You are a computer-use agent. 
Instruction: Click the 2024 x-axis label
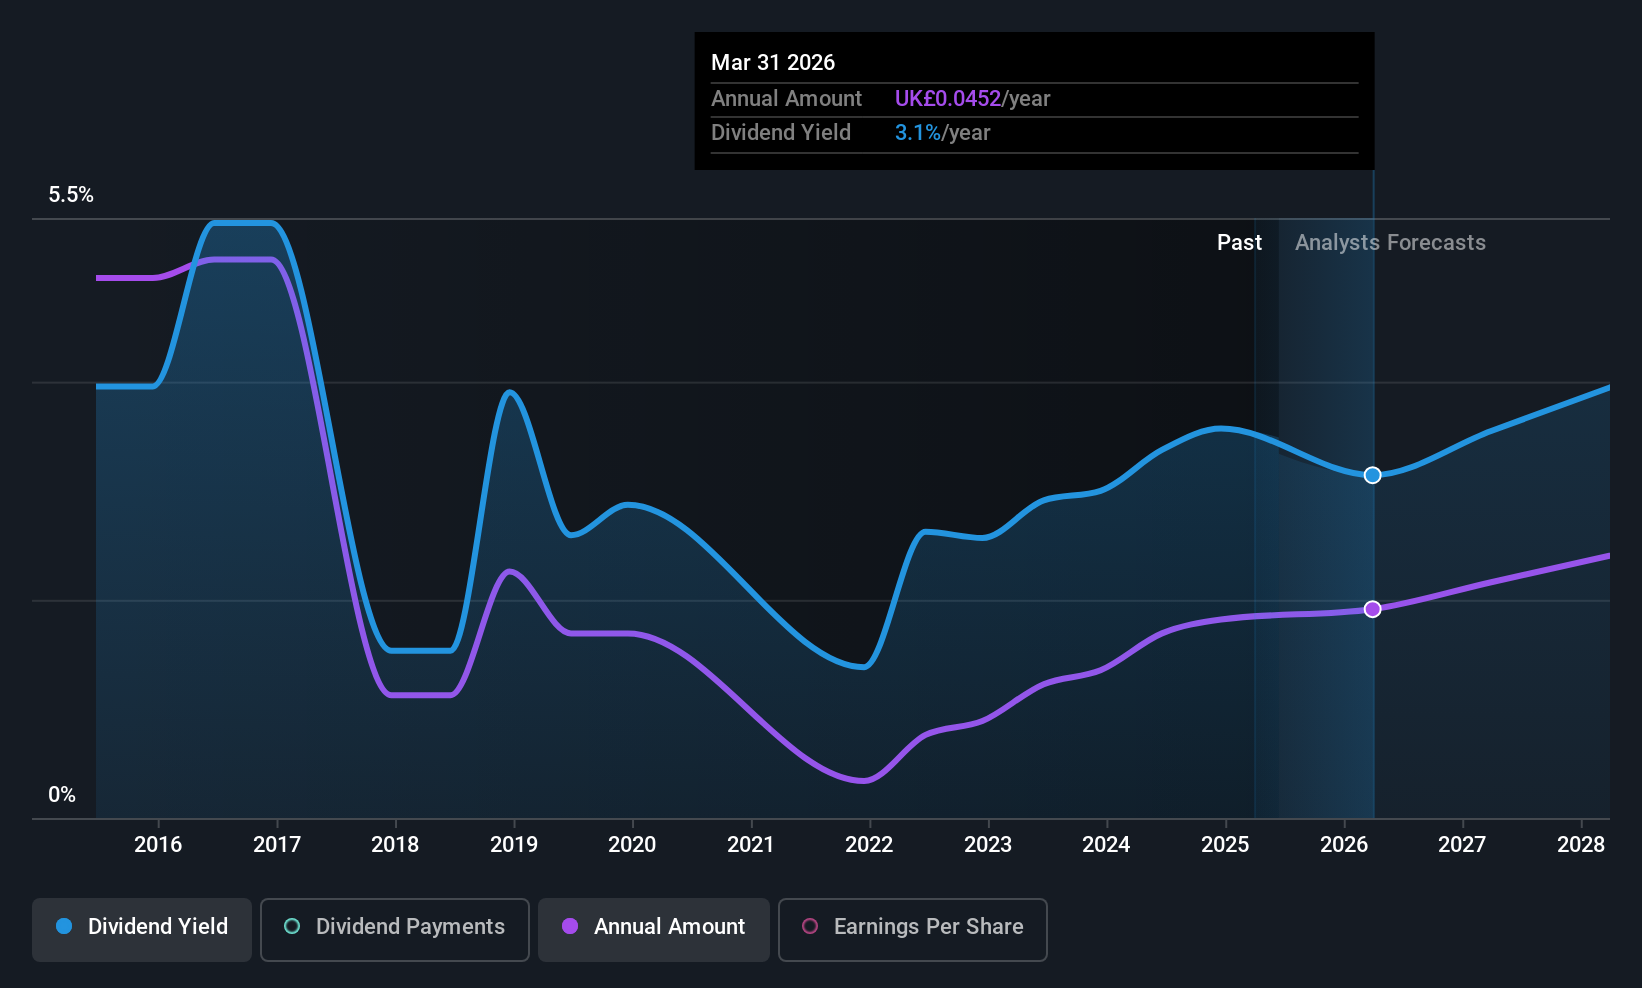click(x=1106, y=845)
